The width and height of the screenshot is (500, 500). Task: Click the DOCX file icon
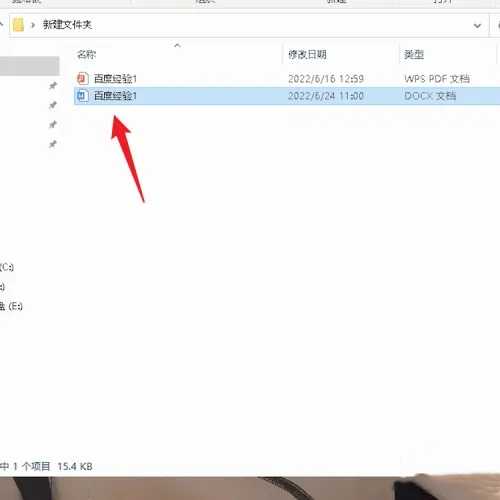point(83,96)
